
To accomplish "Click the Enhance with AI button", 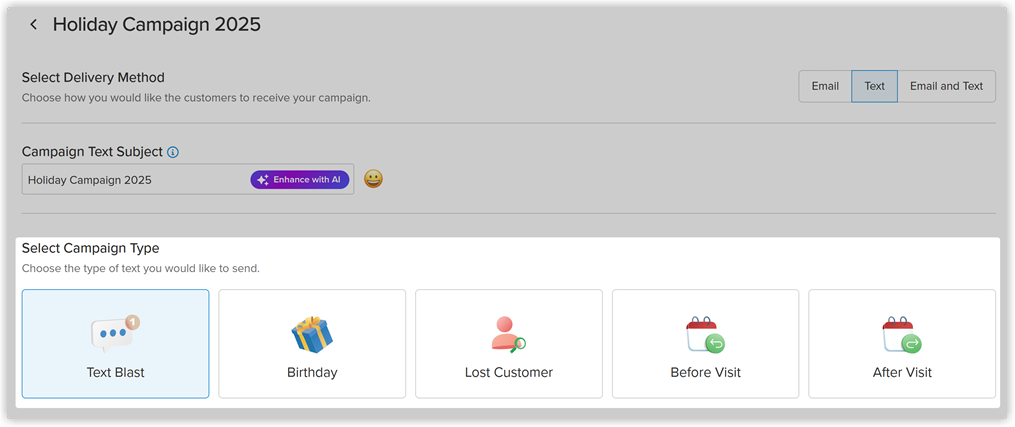I will coord(300,180).
